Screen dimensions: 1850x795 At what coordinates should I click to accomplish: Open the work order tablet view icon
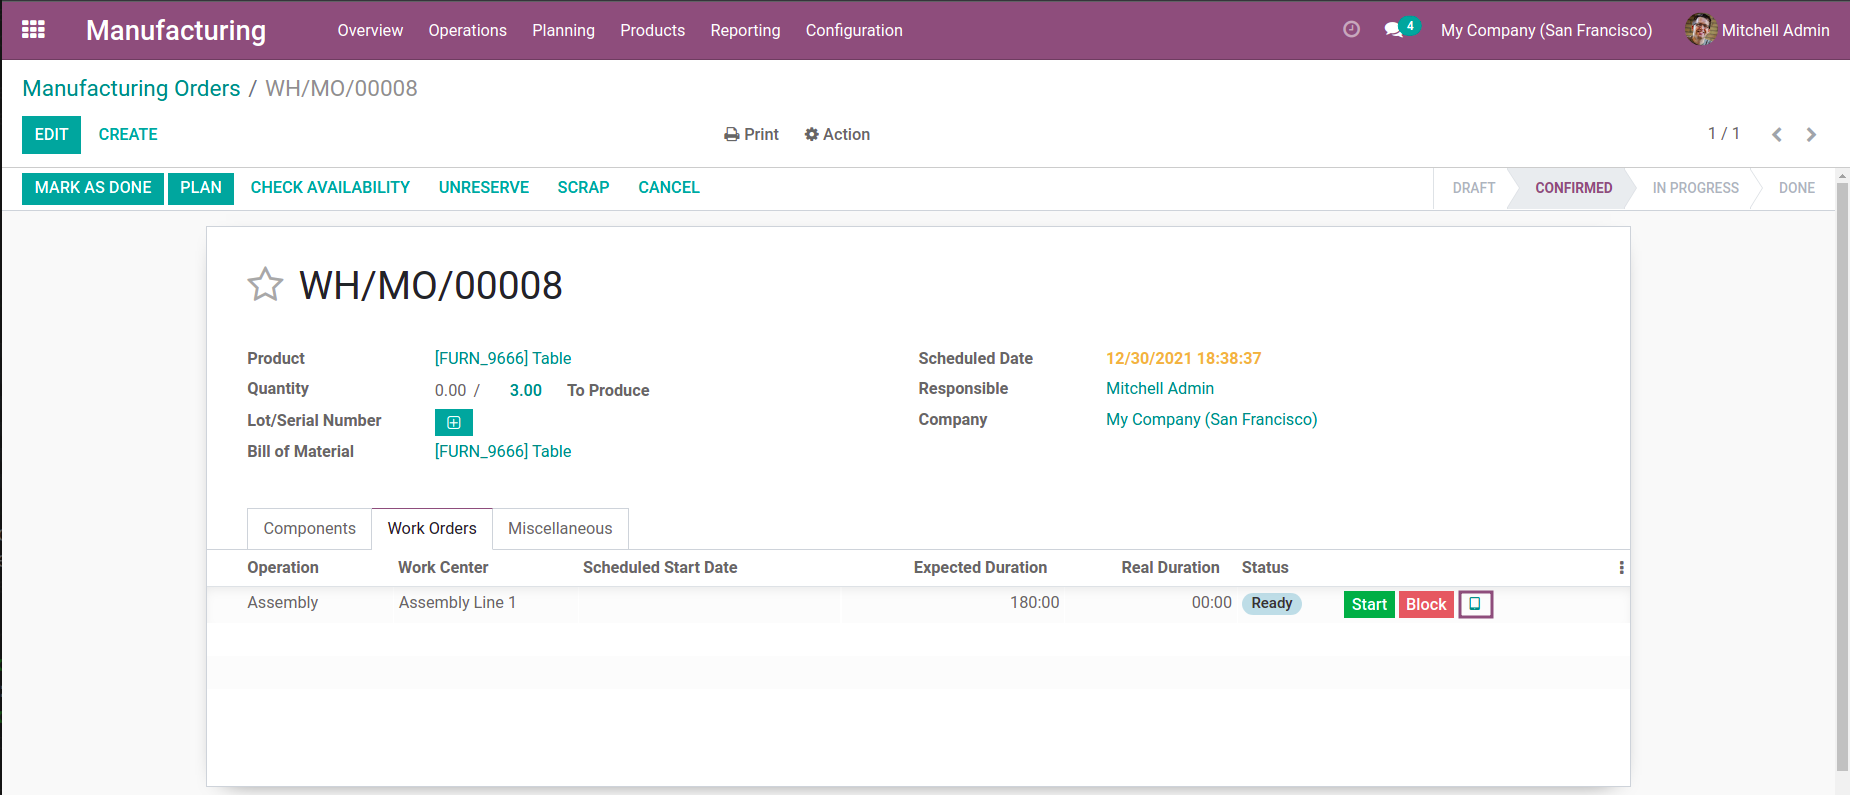1475,604
